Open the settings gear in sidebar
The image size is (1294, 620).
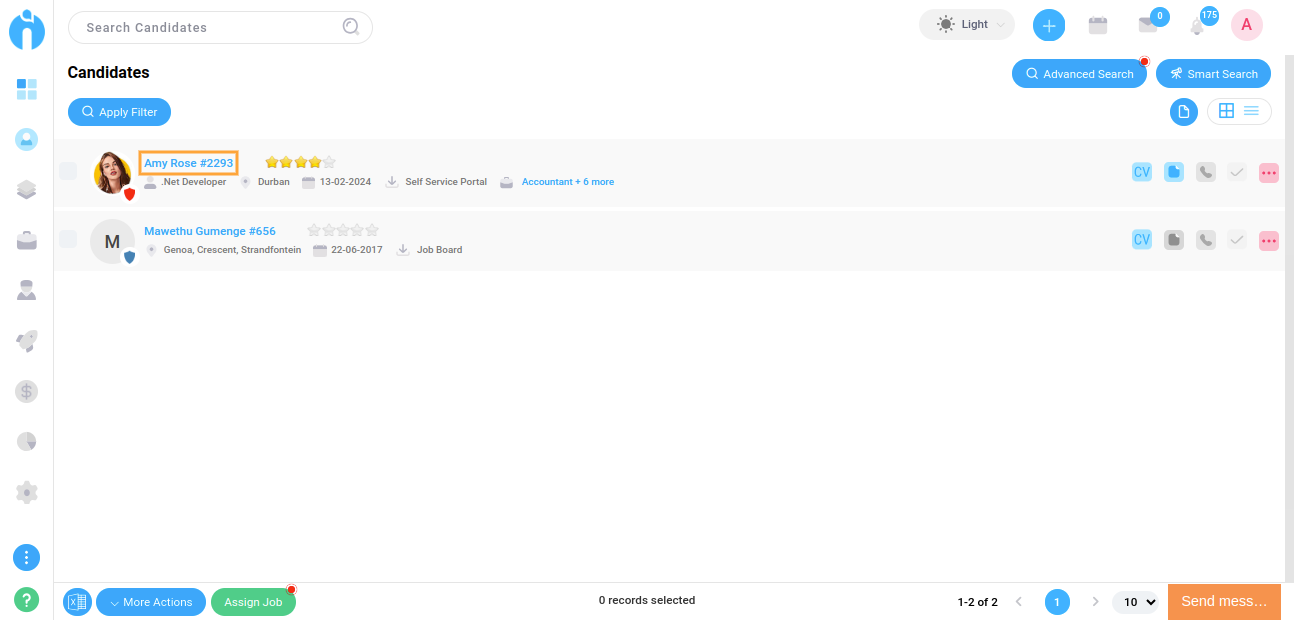(27, 492)
